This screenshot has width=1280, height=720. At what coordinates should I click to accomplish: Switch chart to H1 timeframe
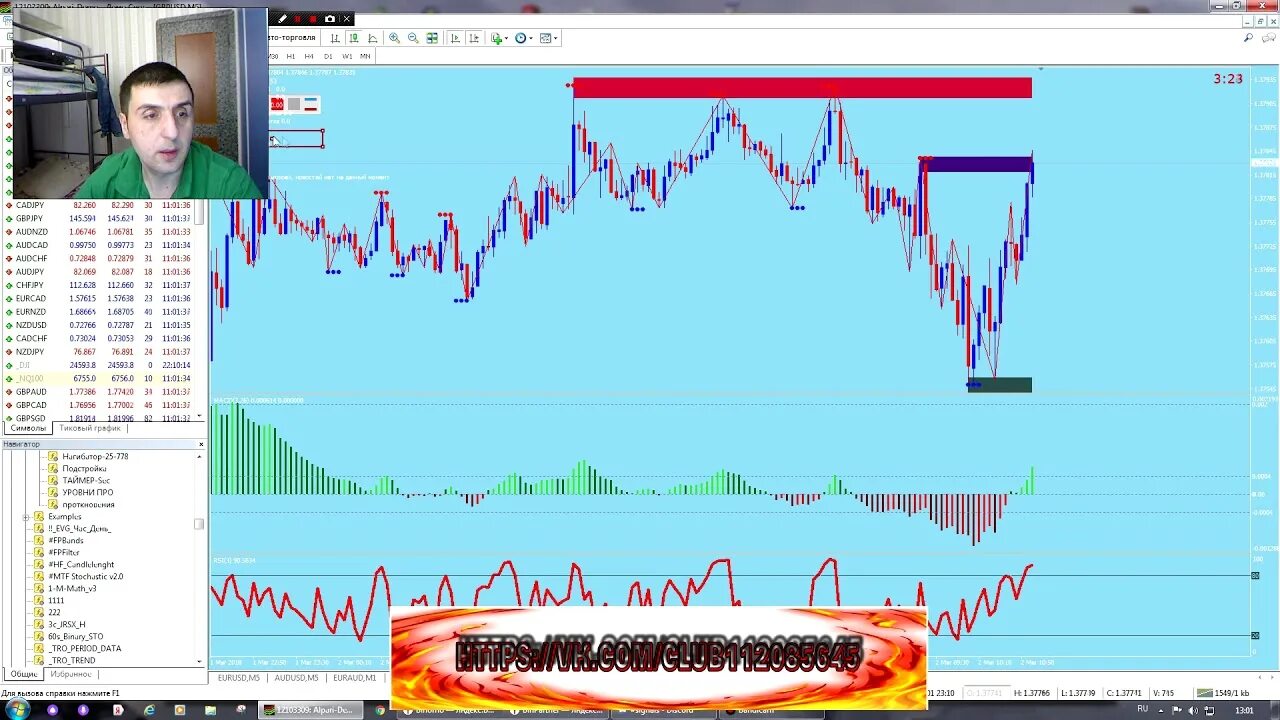pyautogui.click(x=290, y=56)
